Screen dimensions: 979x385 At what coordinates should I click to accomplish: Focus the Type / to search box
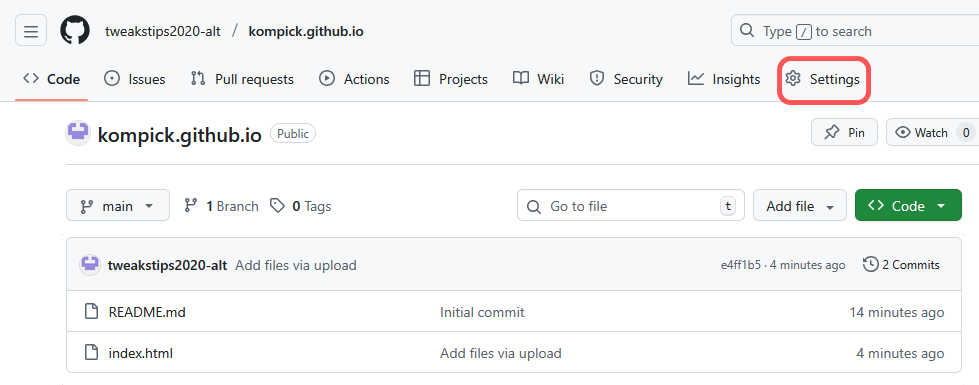855,31
